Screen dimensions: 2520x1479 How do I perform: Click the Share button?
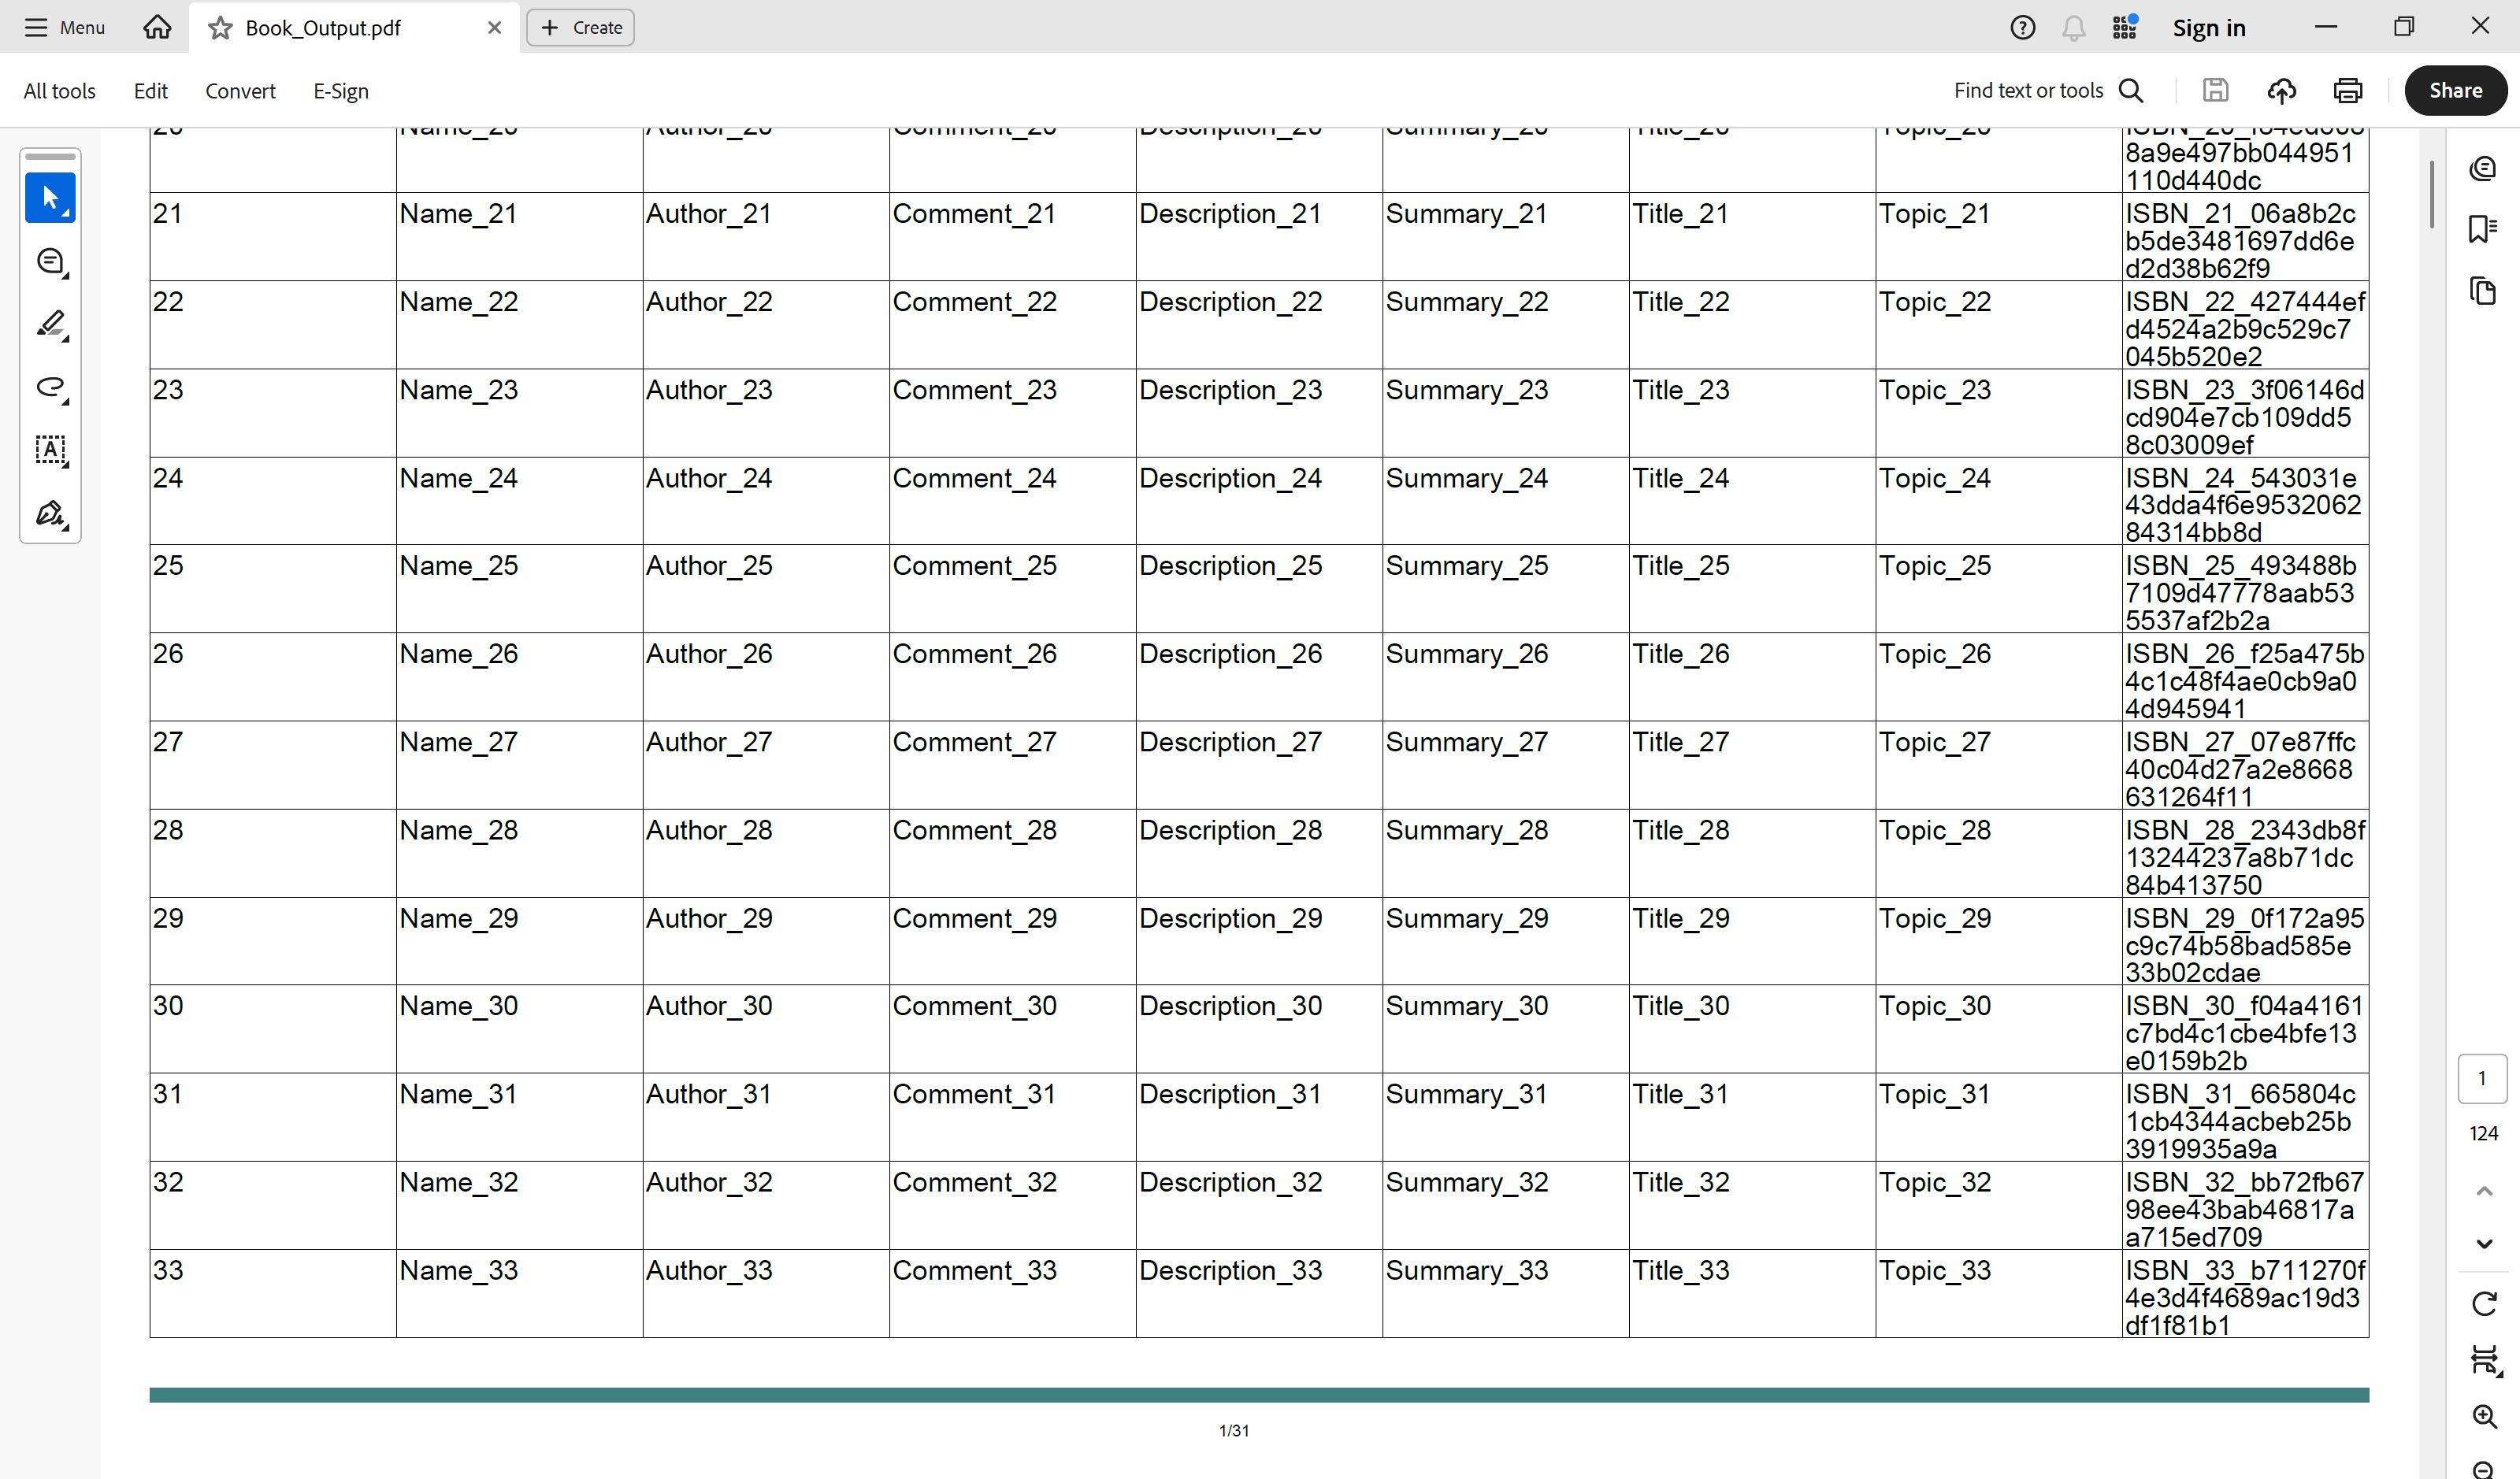point(2456,90)
